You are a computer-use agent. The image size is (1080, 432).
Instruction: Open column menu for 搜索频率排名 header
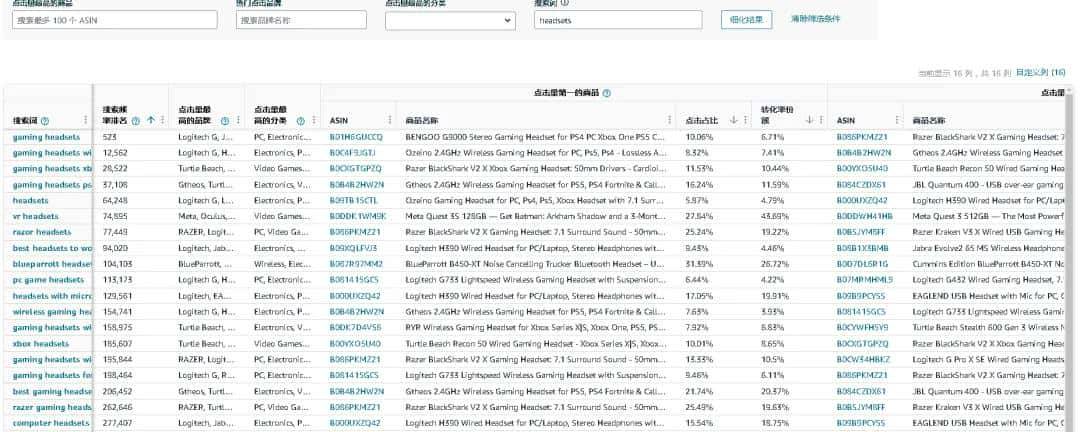(x=163, y=120)
